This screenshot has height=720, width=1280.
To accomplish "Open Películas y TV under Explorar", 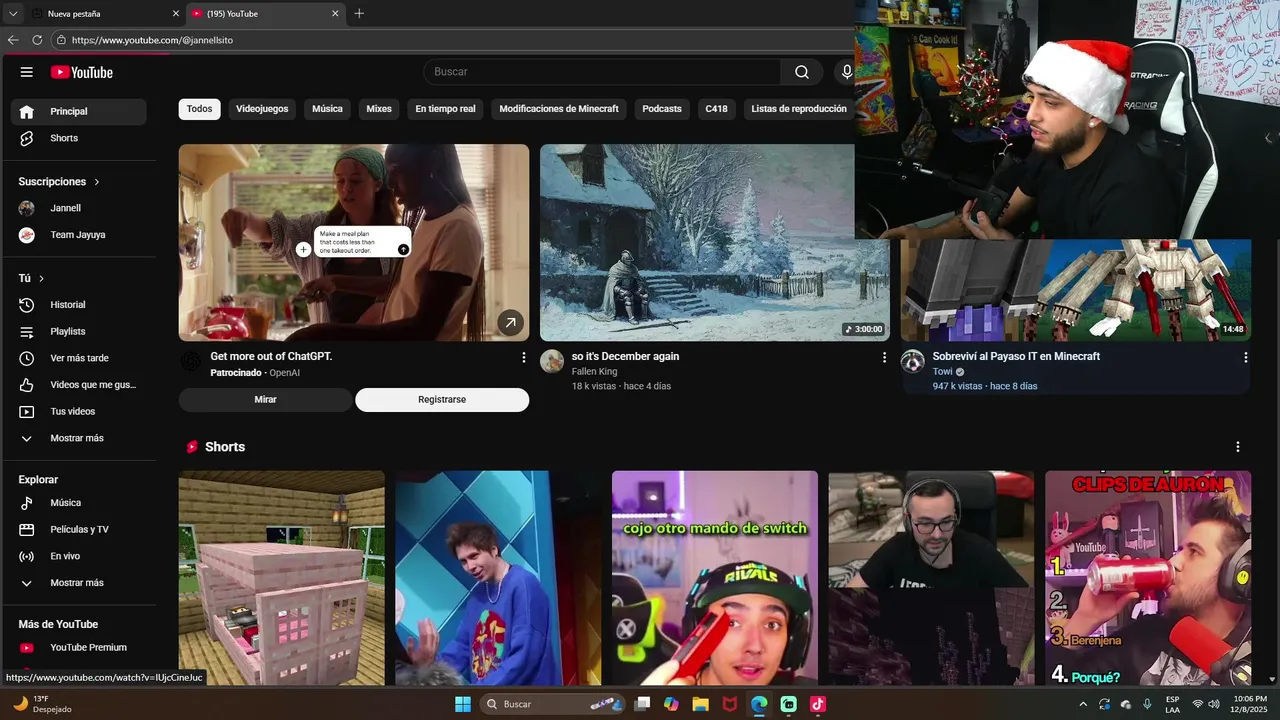I will (x=78, y=529).
